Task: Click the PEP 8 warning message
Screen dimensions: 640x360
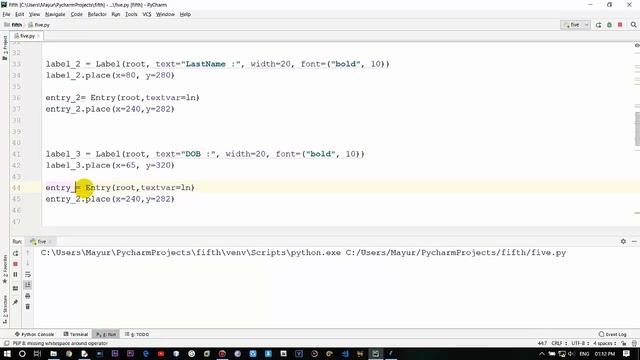Action: tap(60, 343)
